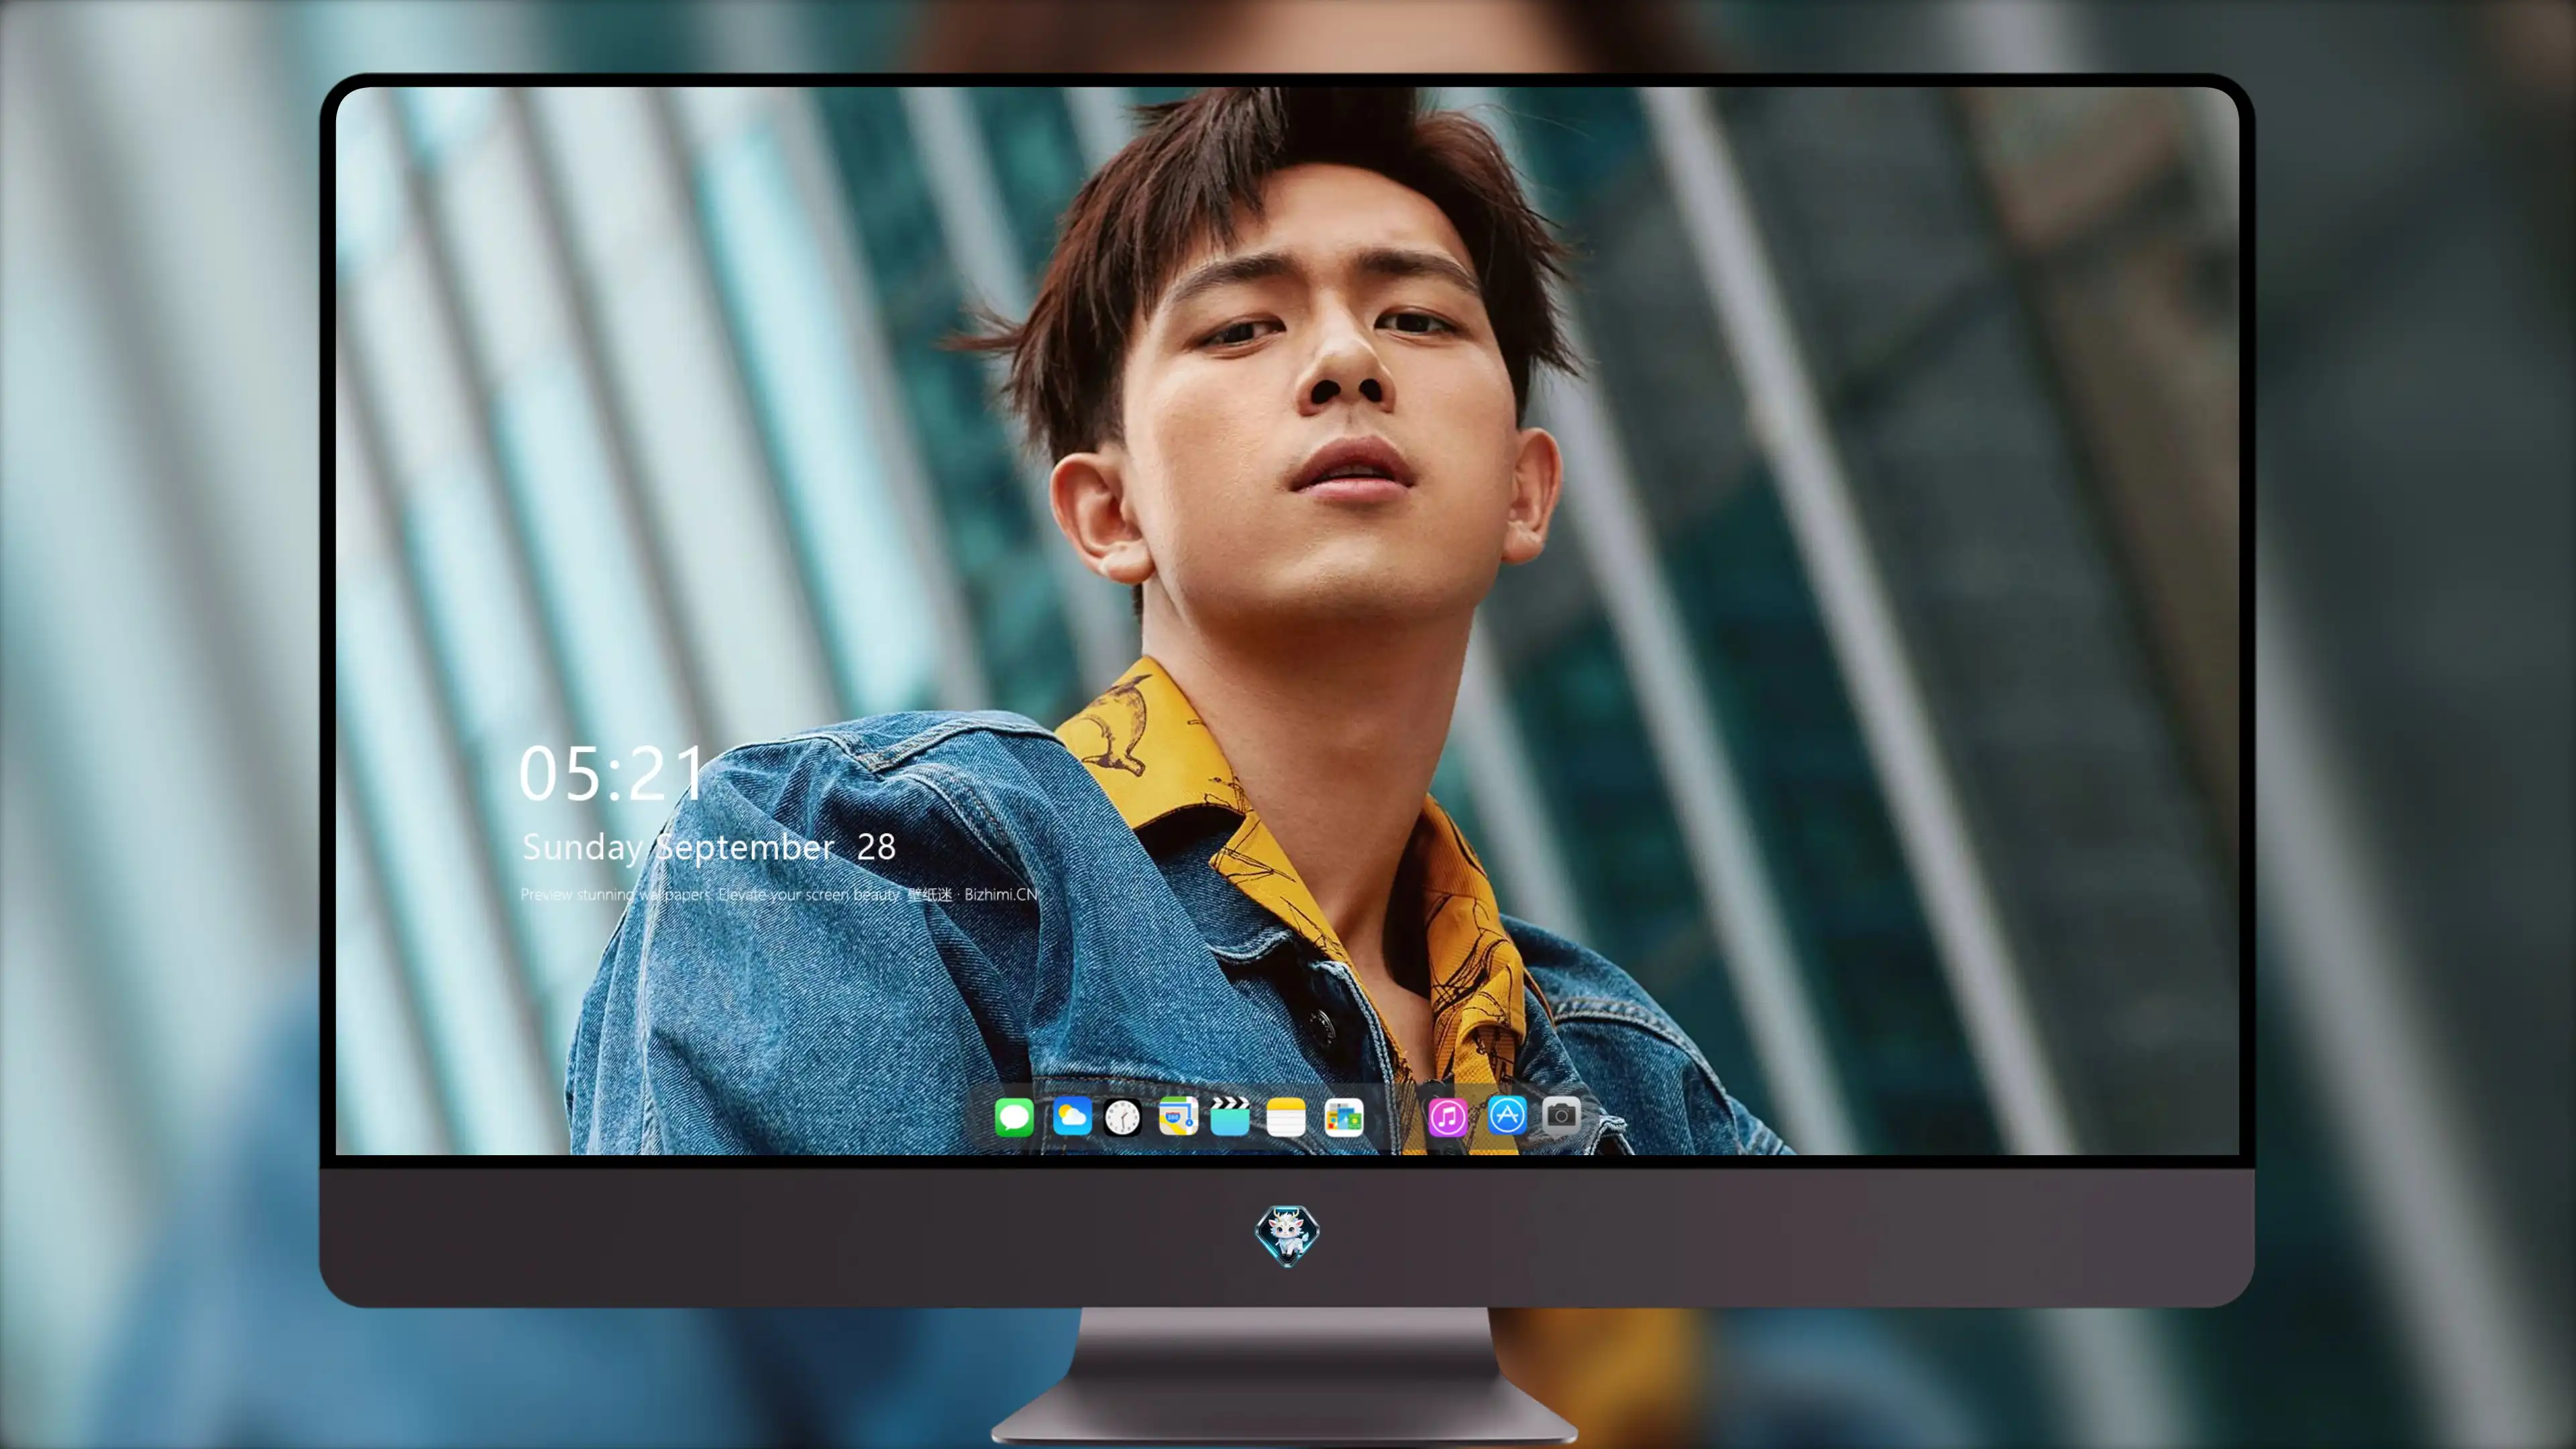
Task: Open the Camera app in the dock
Action: (1561, 1115)
